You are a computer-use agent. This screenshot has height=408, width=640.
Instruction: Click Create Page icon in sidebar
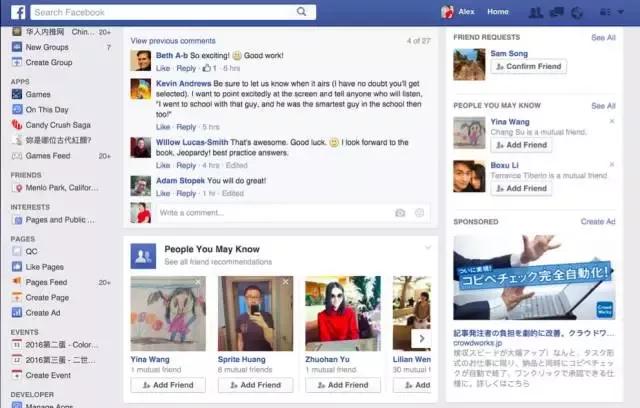pos(17,297)
